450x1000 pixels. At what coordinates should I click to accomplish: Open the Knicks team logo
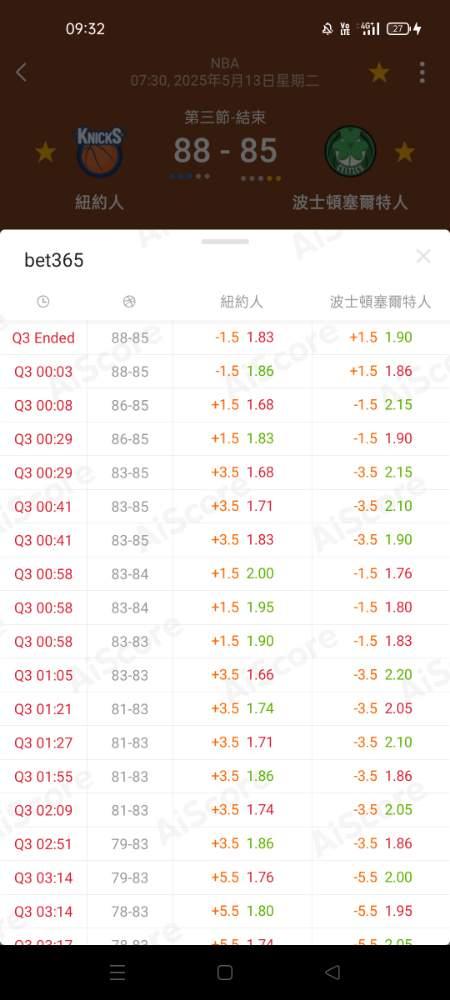tap(100, 152)
